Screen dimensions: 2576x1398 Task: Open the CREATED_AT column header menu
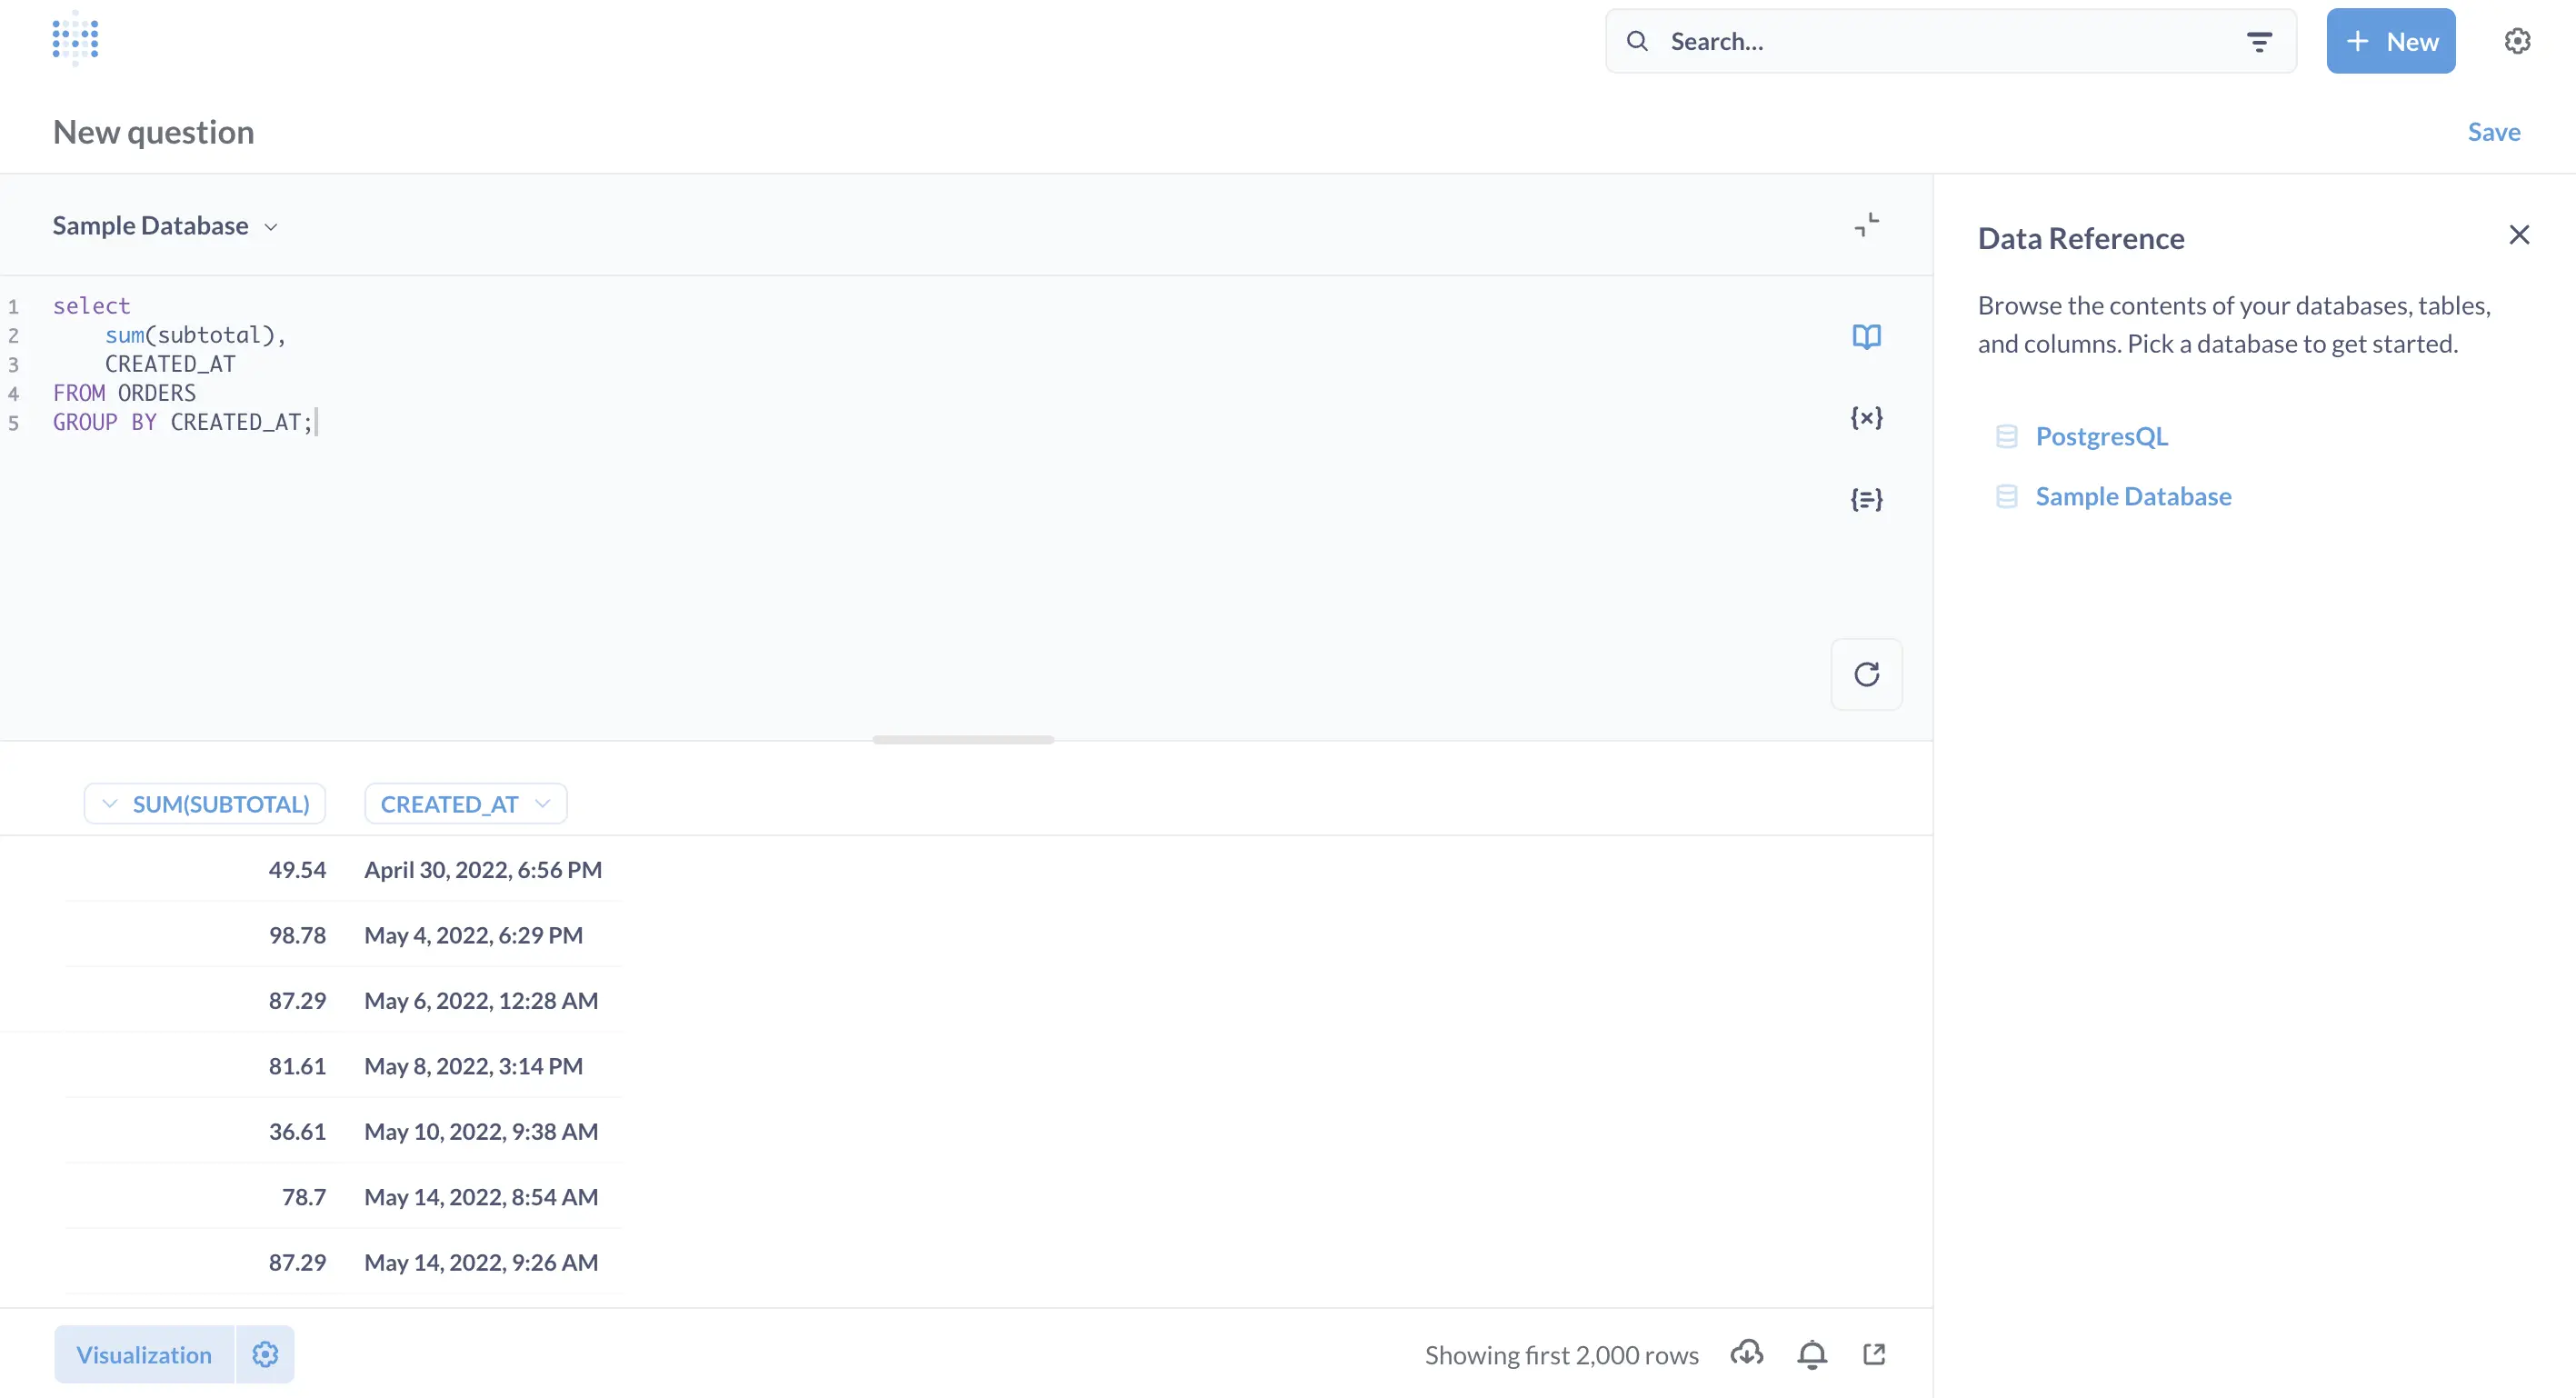point(465,804)
